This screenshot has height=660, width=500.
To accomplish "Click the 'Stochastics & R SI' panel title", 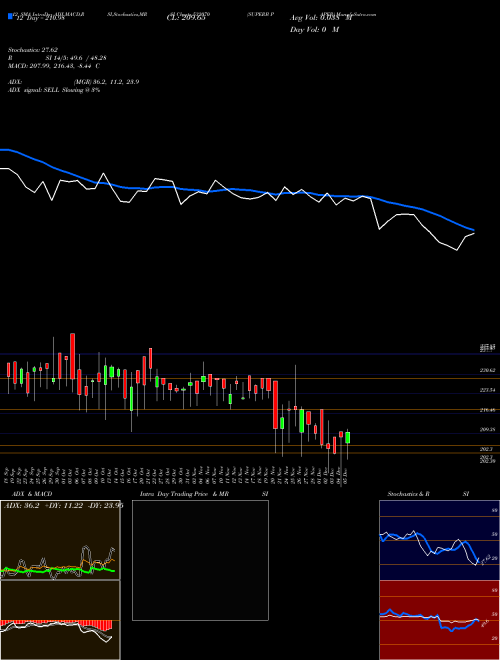I will (x=428, y=494).
